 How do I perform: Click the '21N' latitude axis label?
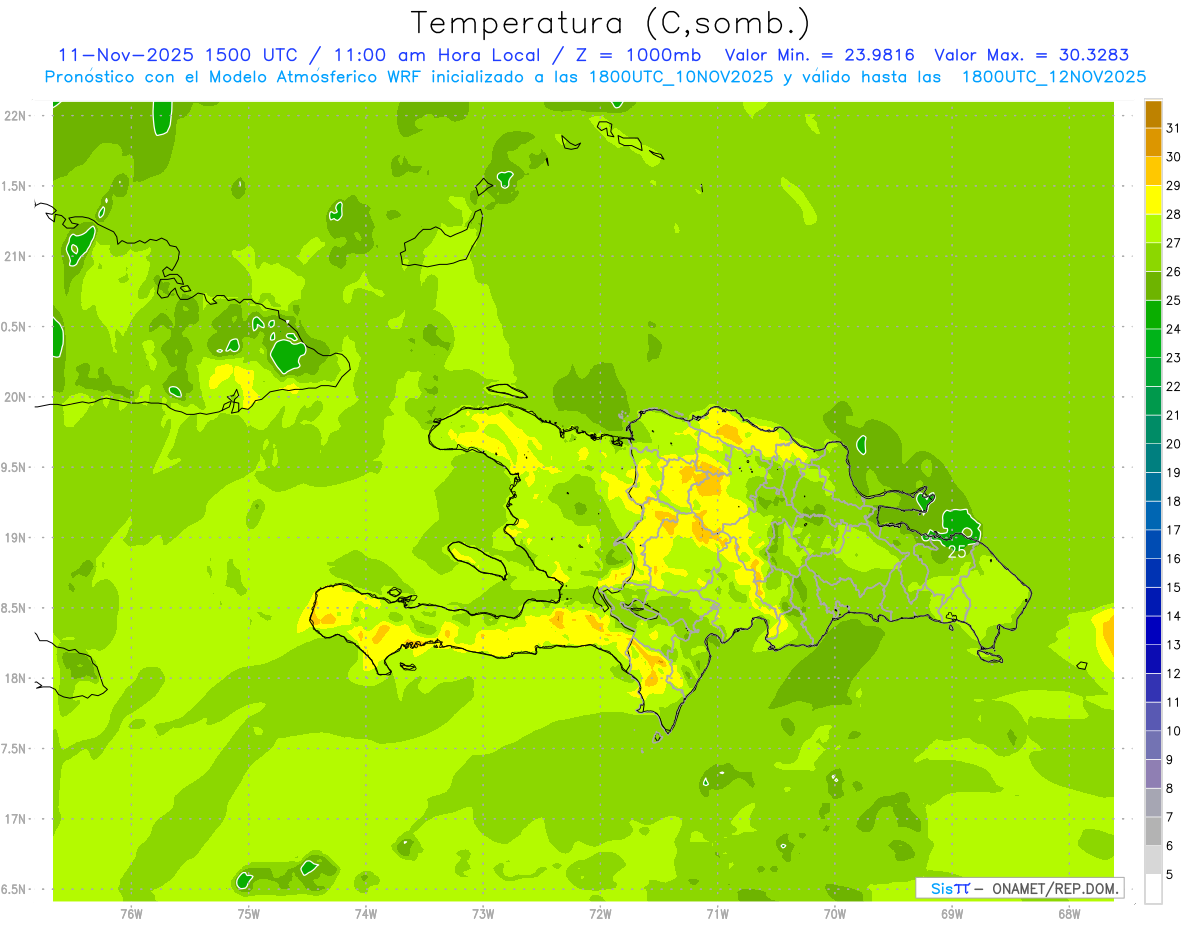(x=14, y=256)
